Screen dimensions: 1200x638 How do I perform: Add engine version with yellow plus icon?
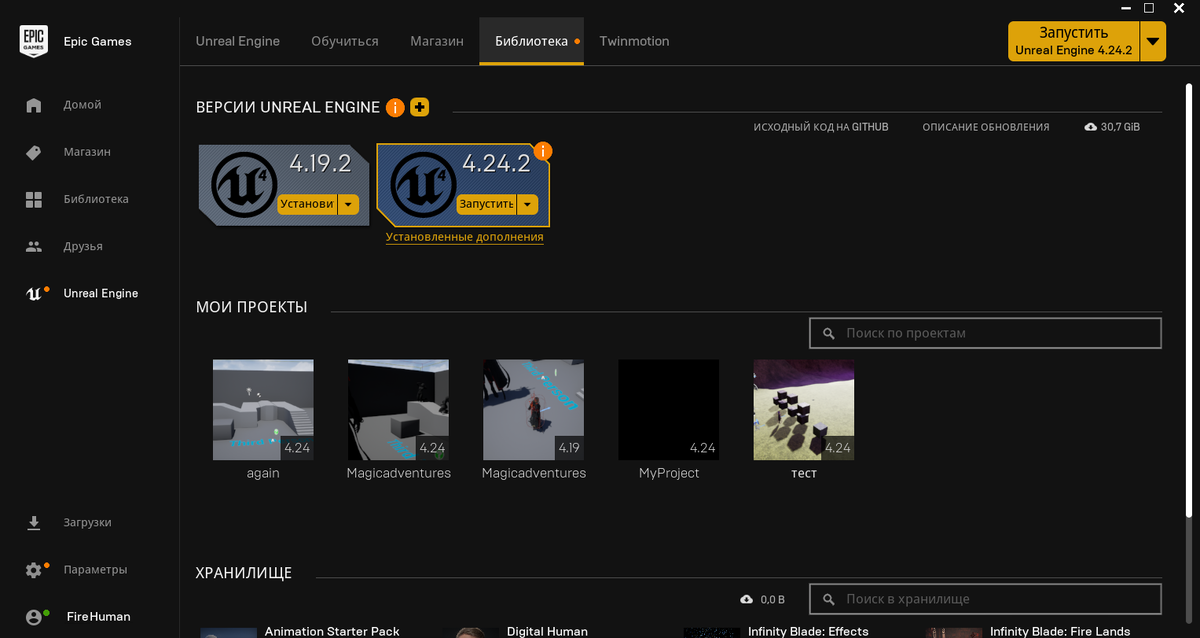pos(420,107)
